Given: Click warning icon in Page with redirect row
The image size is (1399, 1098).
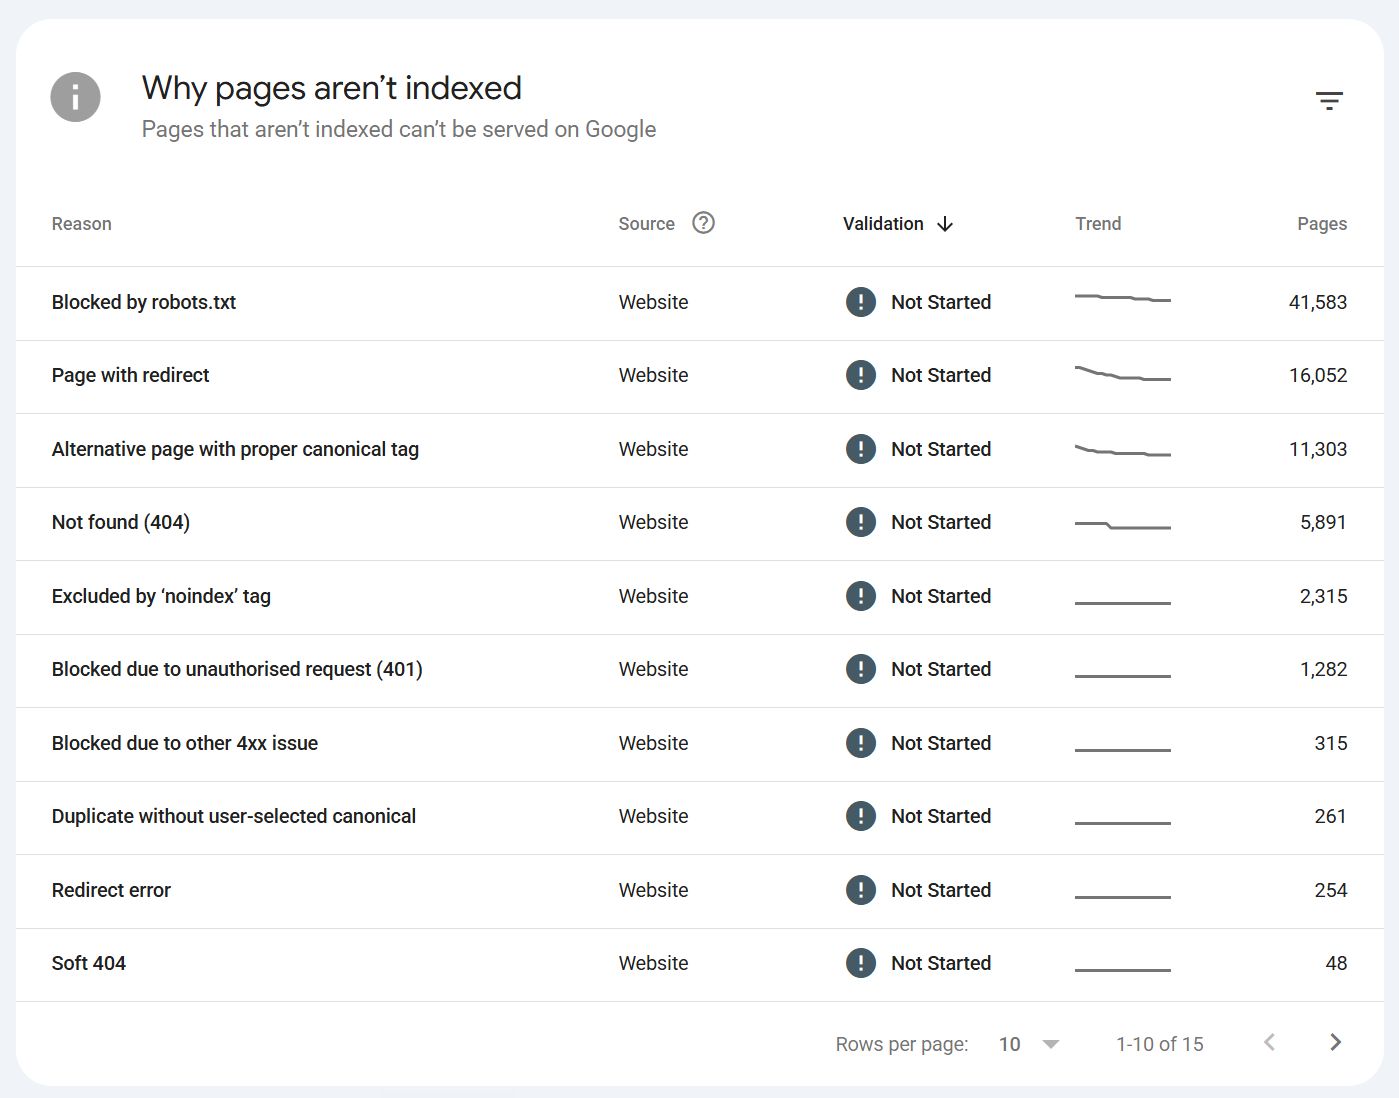Looking at the screenshot, I should pos(861,375).
